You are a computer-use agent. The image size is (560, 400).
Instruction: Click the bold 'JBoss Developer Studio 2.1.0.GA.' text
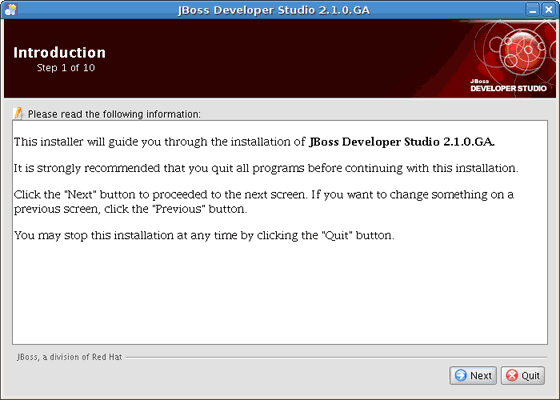(x=402, y=142)
